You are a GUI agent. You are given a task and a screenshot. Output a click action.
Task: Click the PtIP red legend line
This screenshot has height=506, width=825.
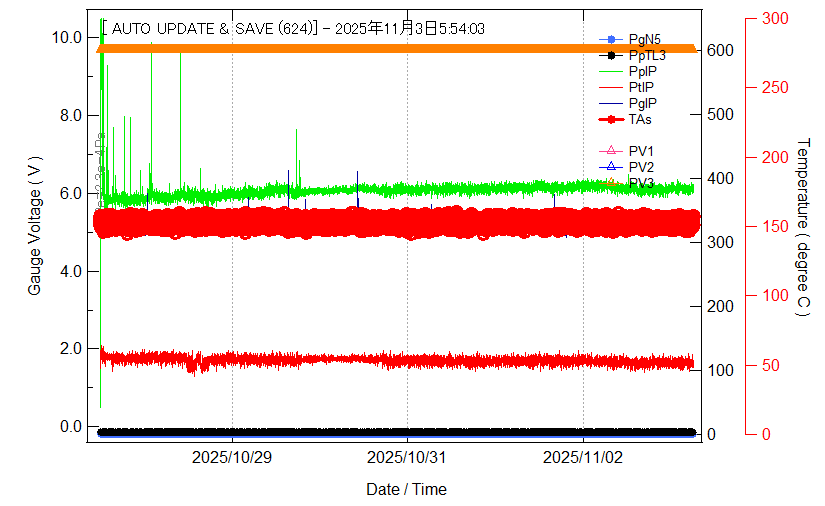point(609,88)
